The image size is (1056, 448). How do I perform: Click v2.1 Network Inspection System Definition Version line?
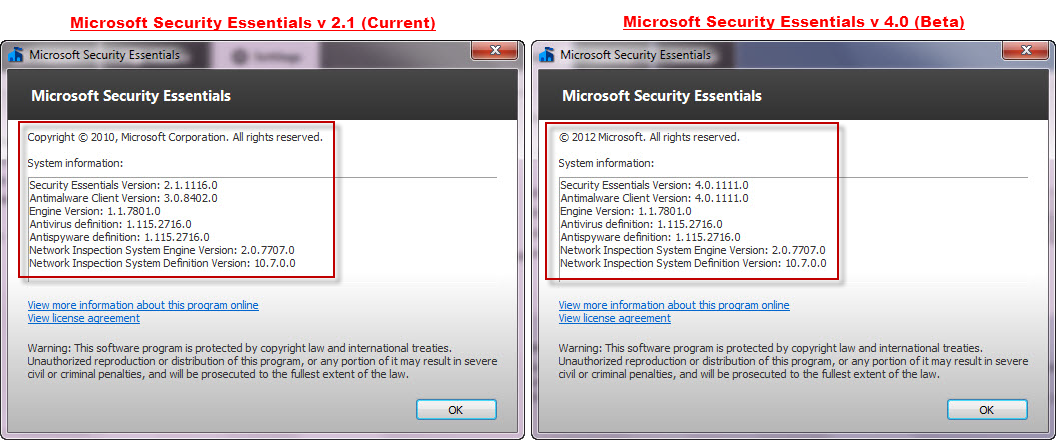(162, 263)
